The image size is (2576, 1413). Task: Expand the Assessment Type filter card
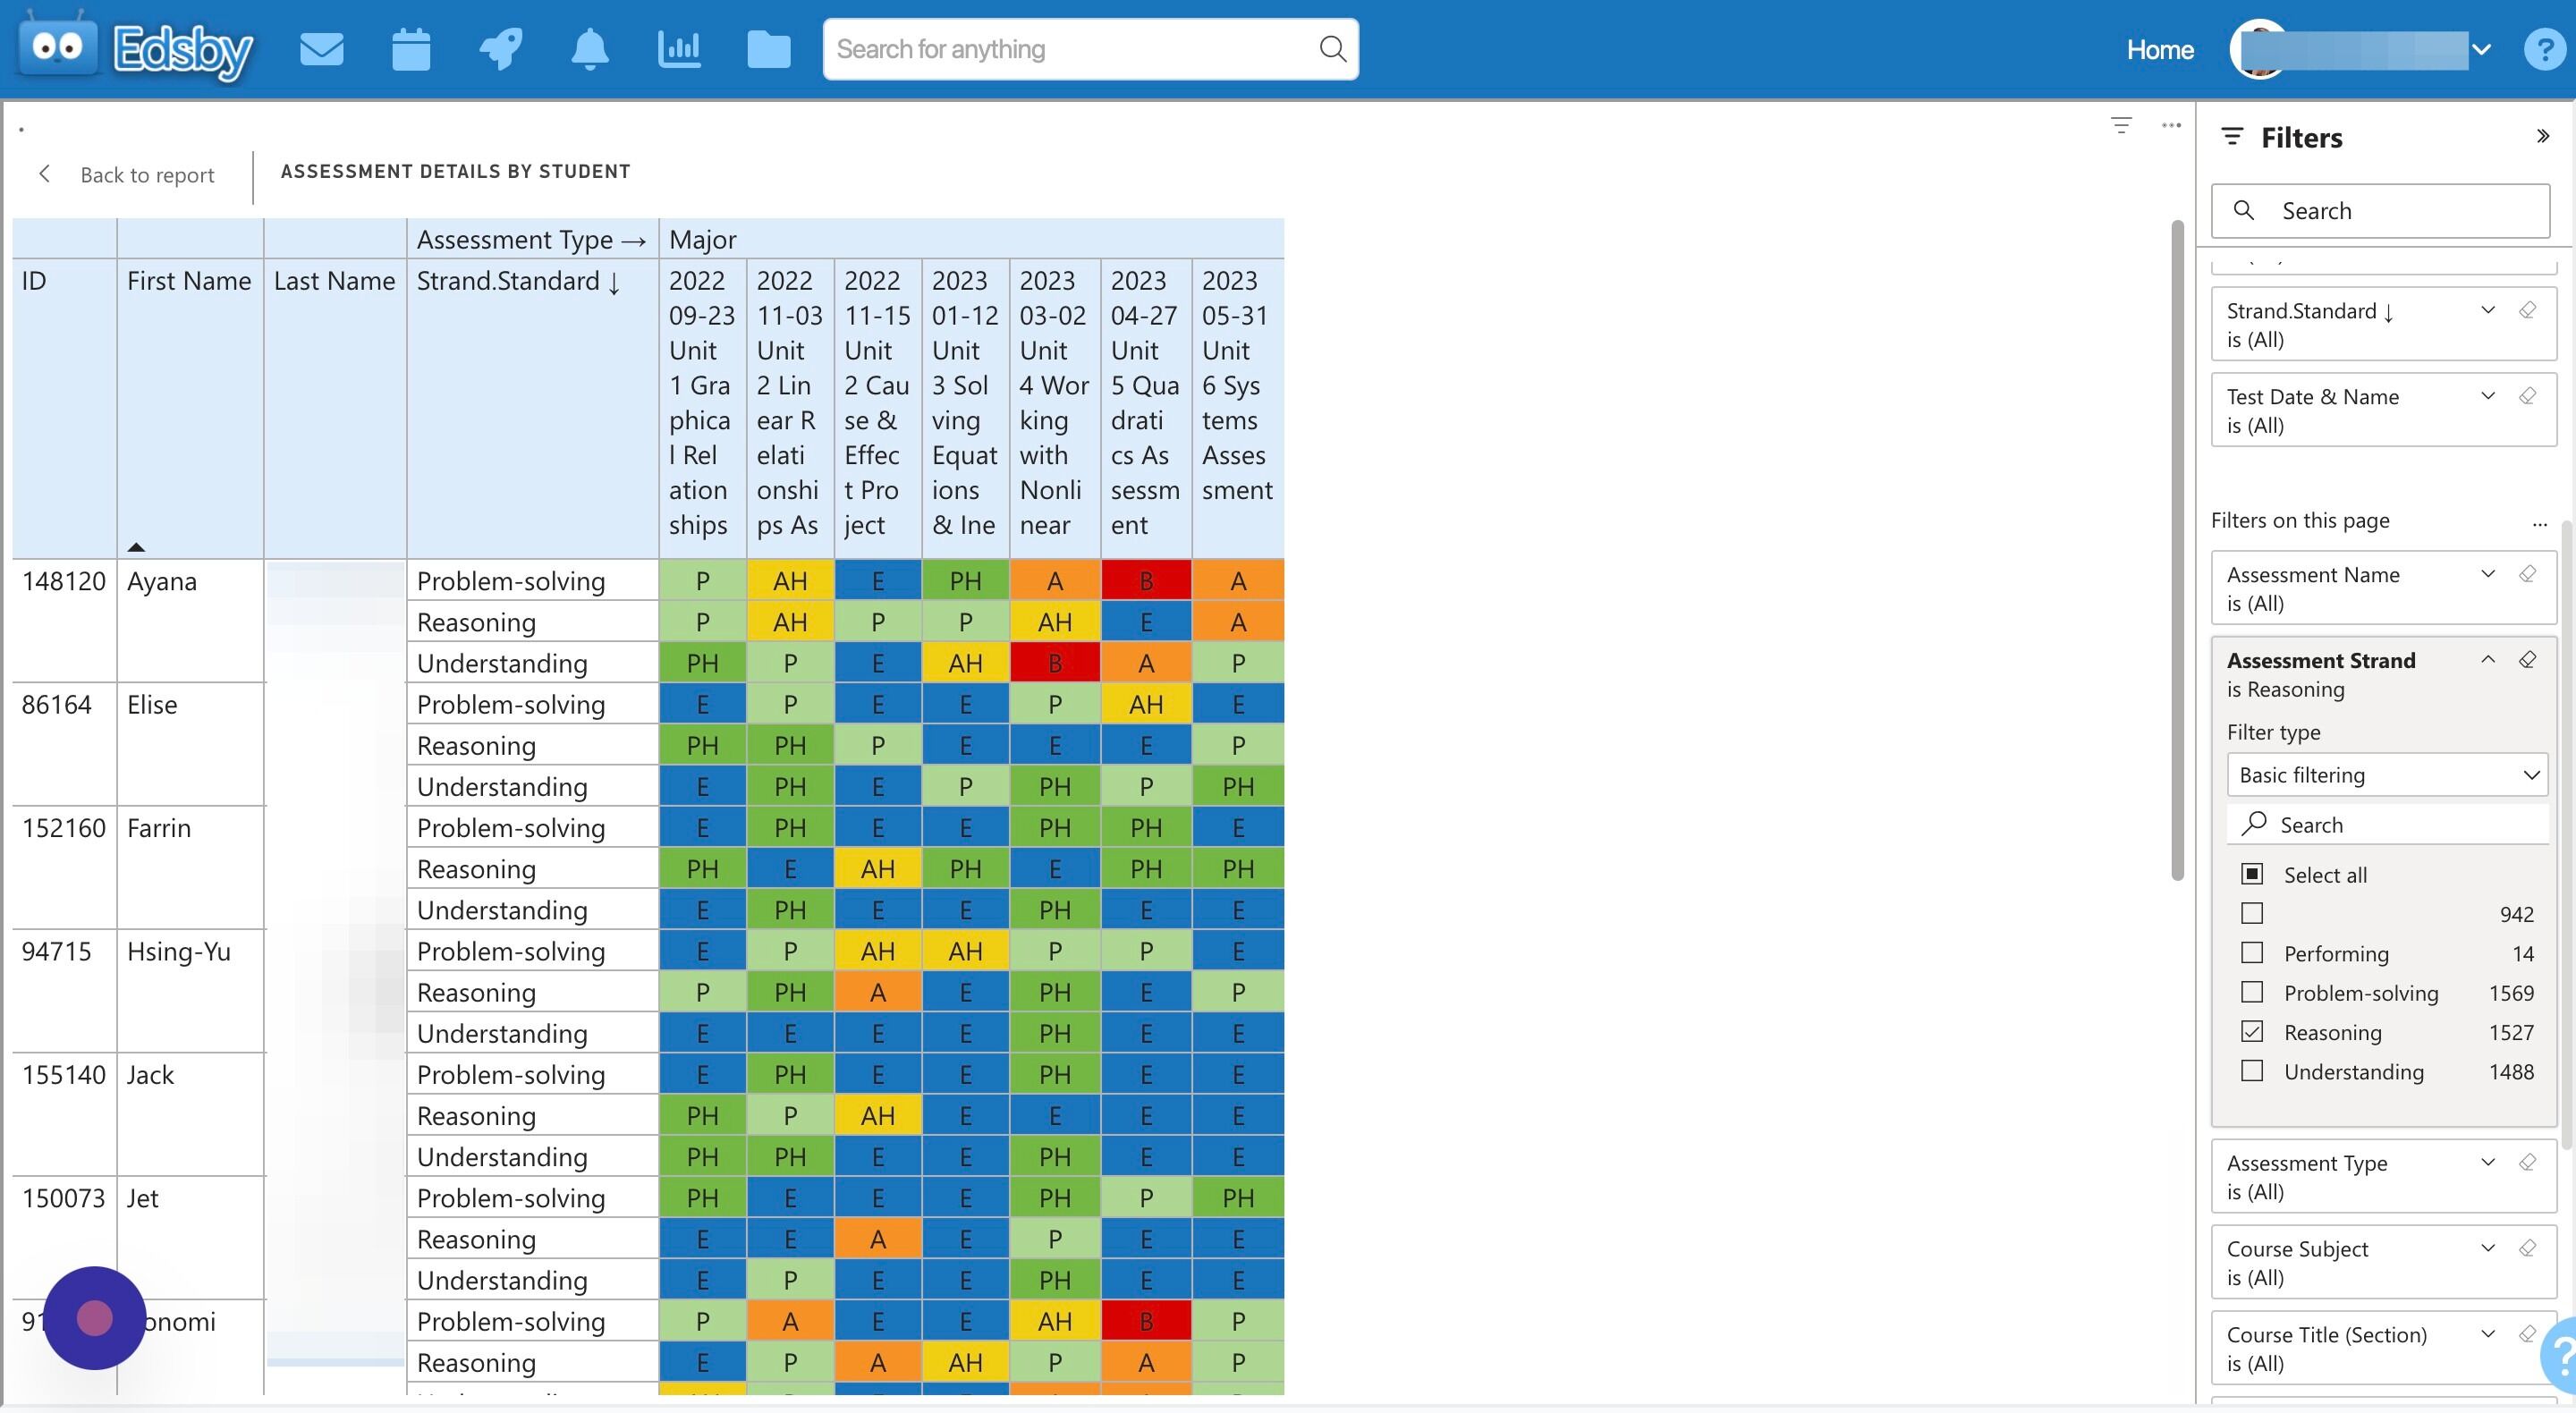coord(2488,1163)
